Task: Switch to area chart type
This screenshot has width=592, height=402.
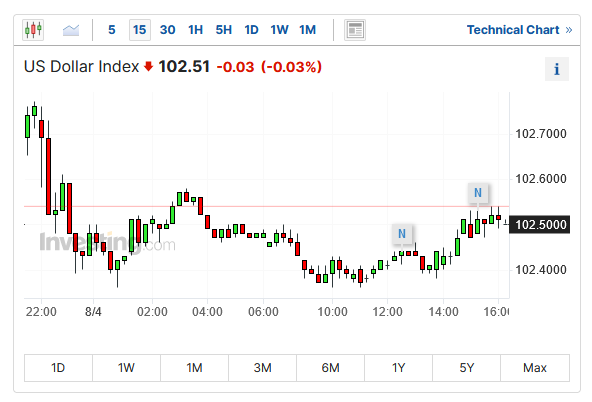Action: (x=71, y=30)
